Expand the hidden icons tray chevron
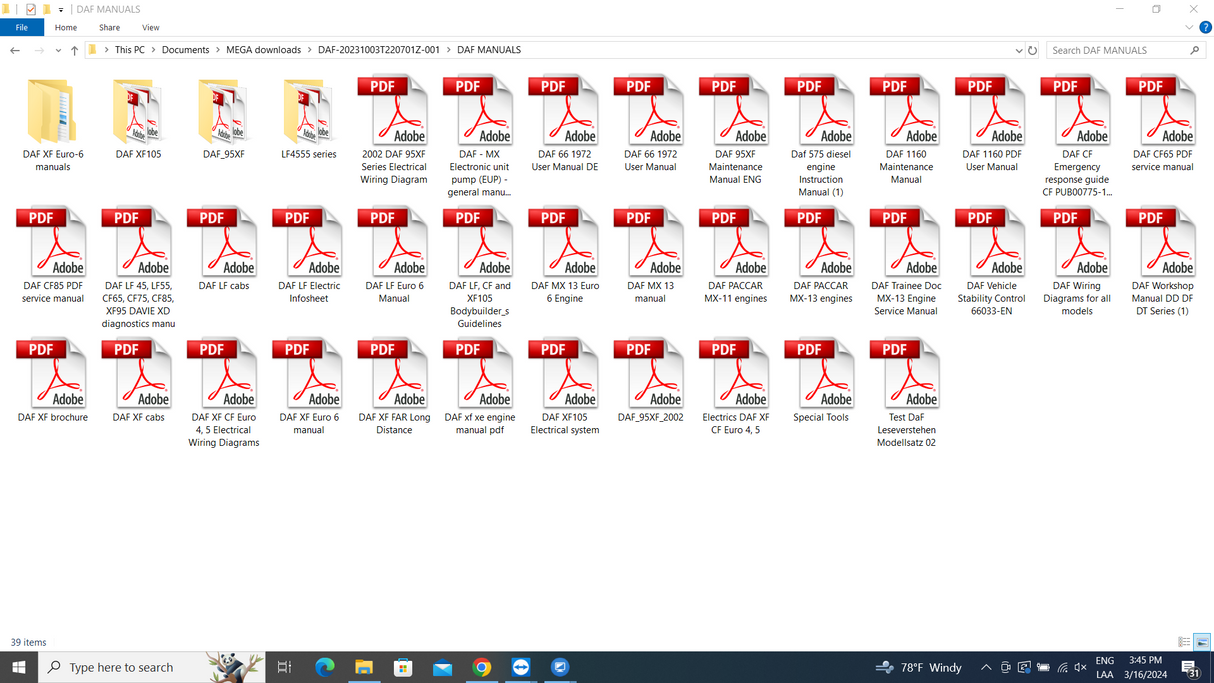This screenshot has width=1214, height=683. point(985,667)
